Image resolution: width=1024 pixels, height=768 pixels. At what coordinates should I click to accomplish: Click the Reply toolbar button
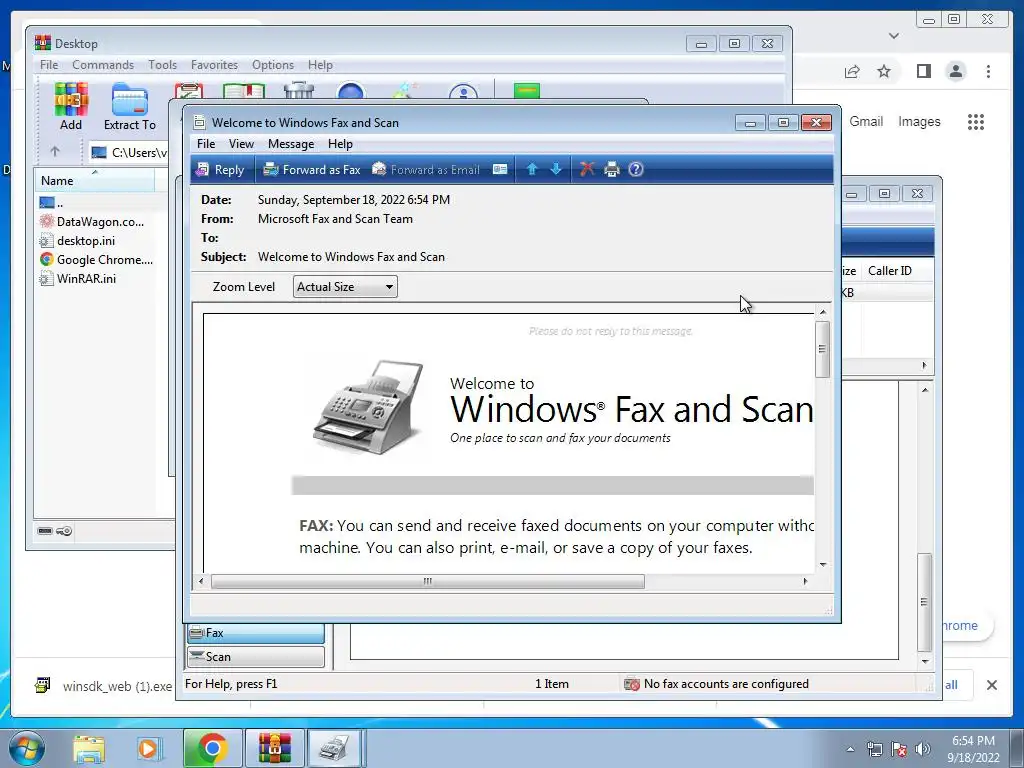coord(221,170)
